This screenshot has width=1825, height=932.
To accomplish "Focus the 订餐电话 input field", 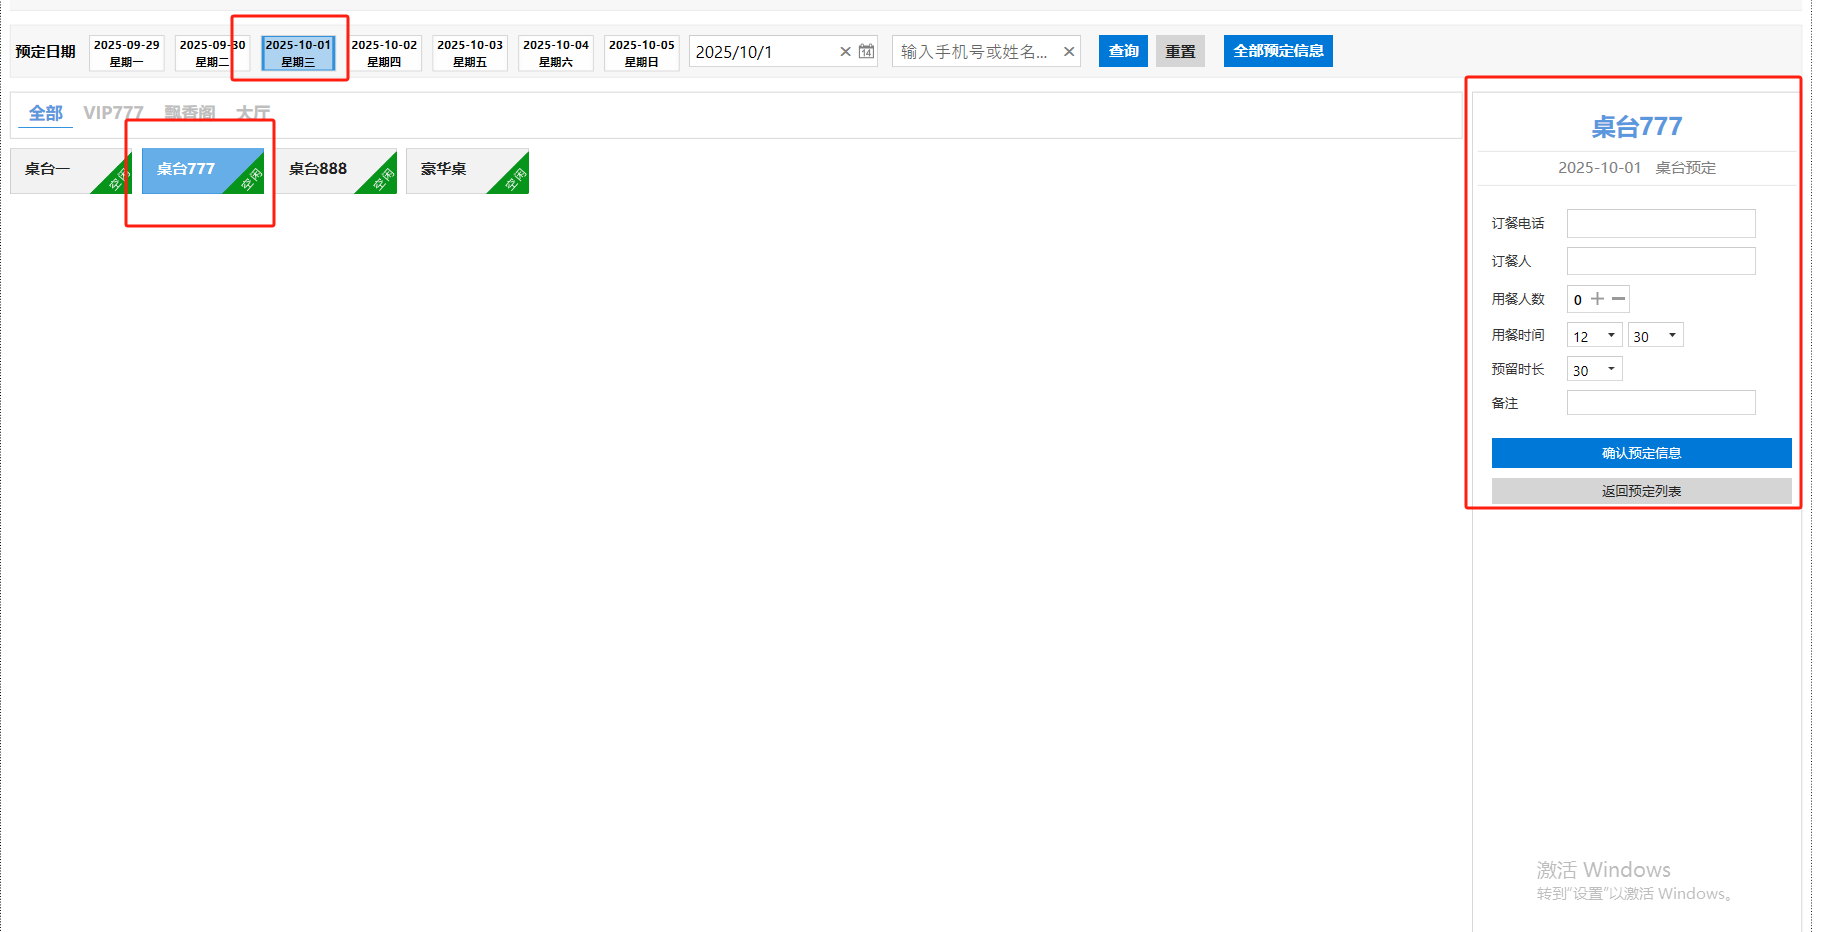I will 1660,223.
